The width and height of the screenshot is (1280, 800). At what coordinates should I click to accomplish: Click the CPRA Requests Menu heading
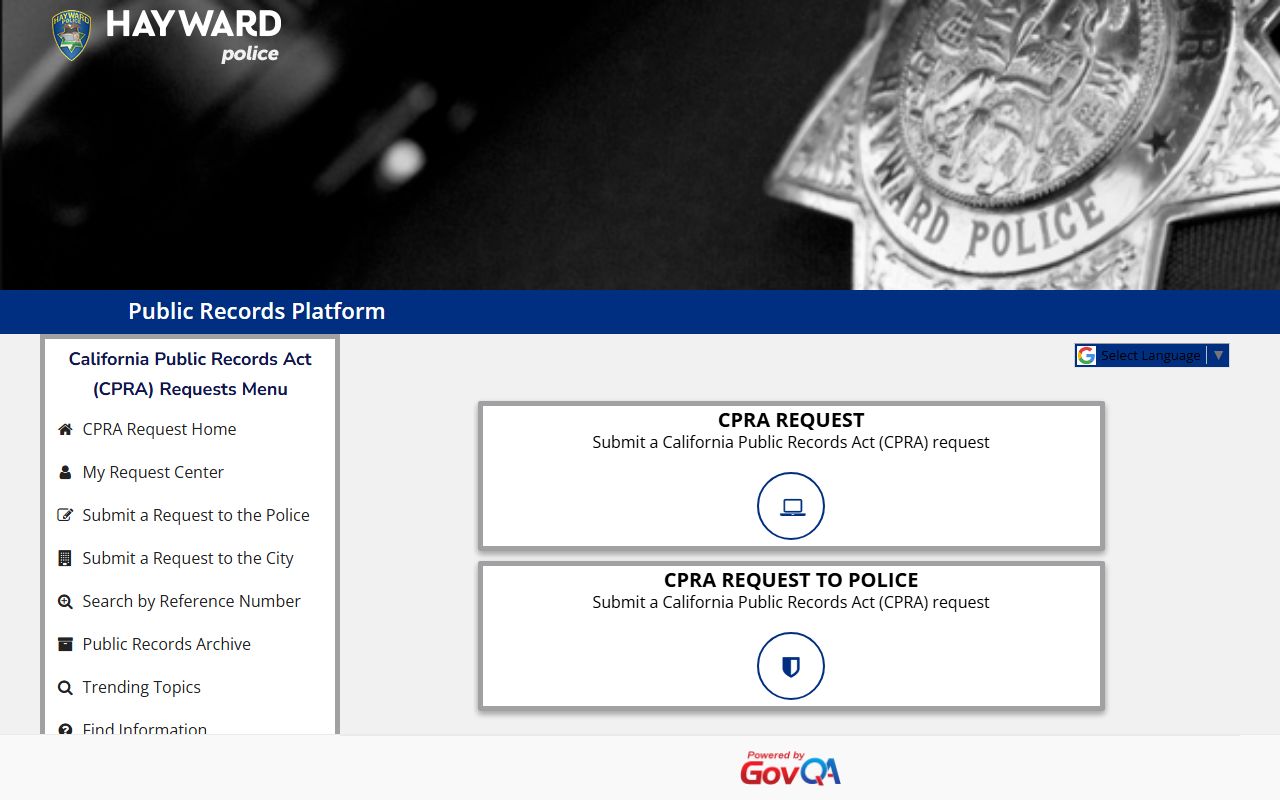[190, 374]
